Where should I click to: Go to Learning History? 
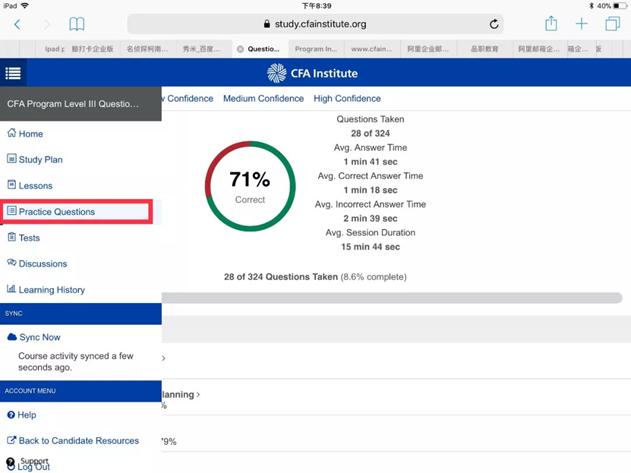51,290
